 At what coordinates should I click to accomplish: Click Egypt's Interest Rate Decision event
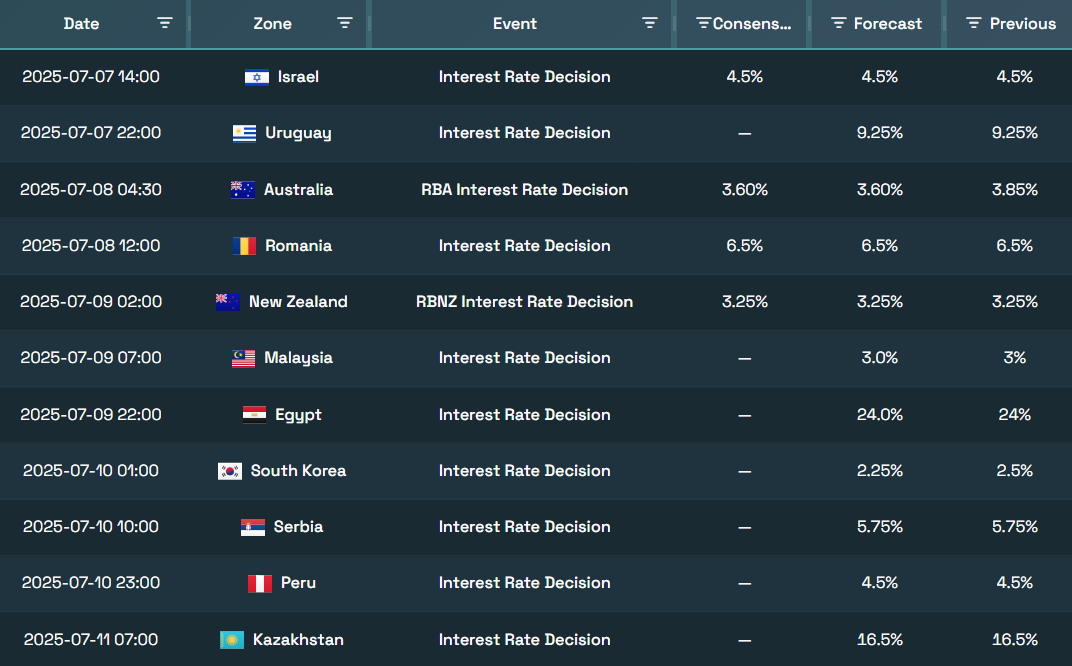pos(524,414)
